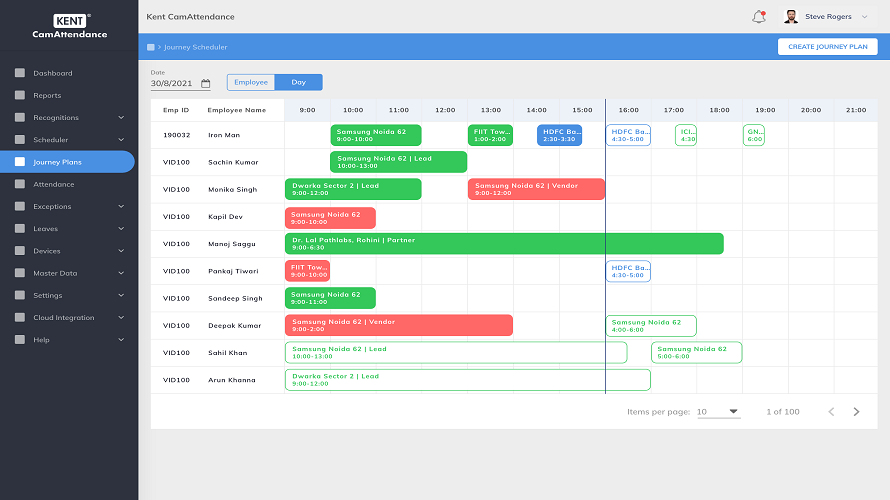Open Manoj Saggu's Dr. Lal Pathlabs plan

504,243
